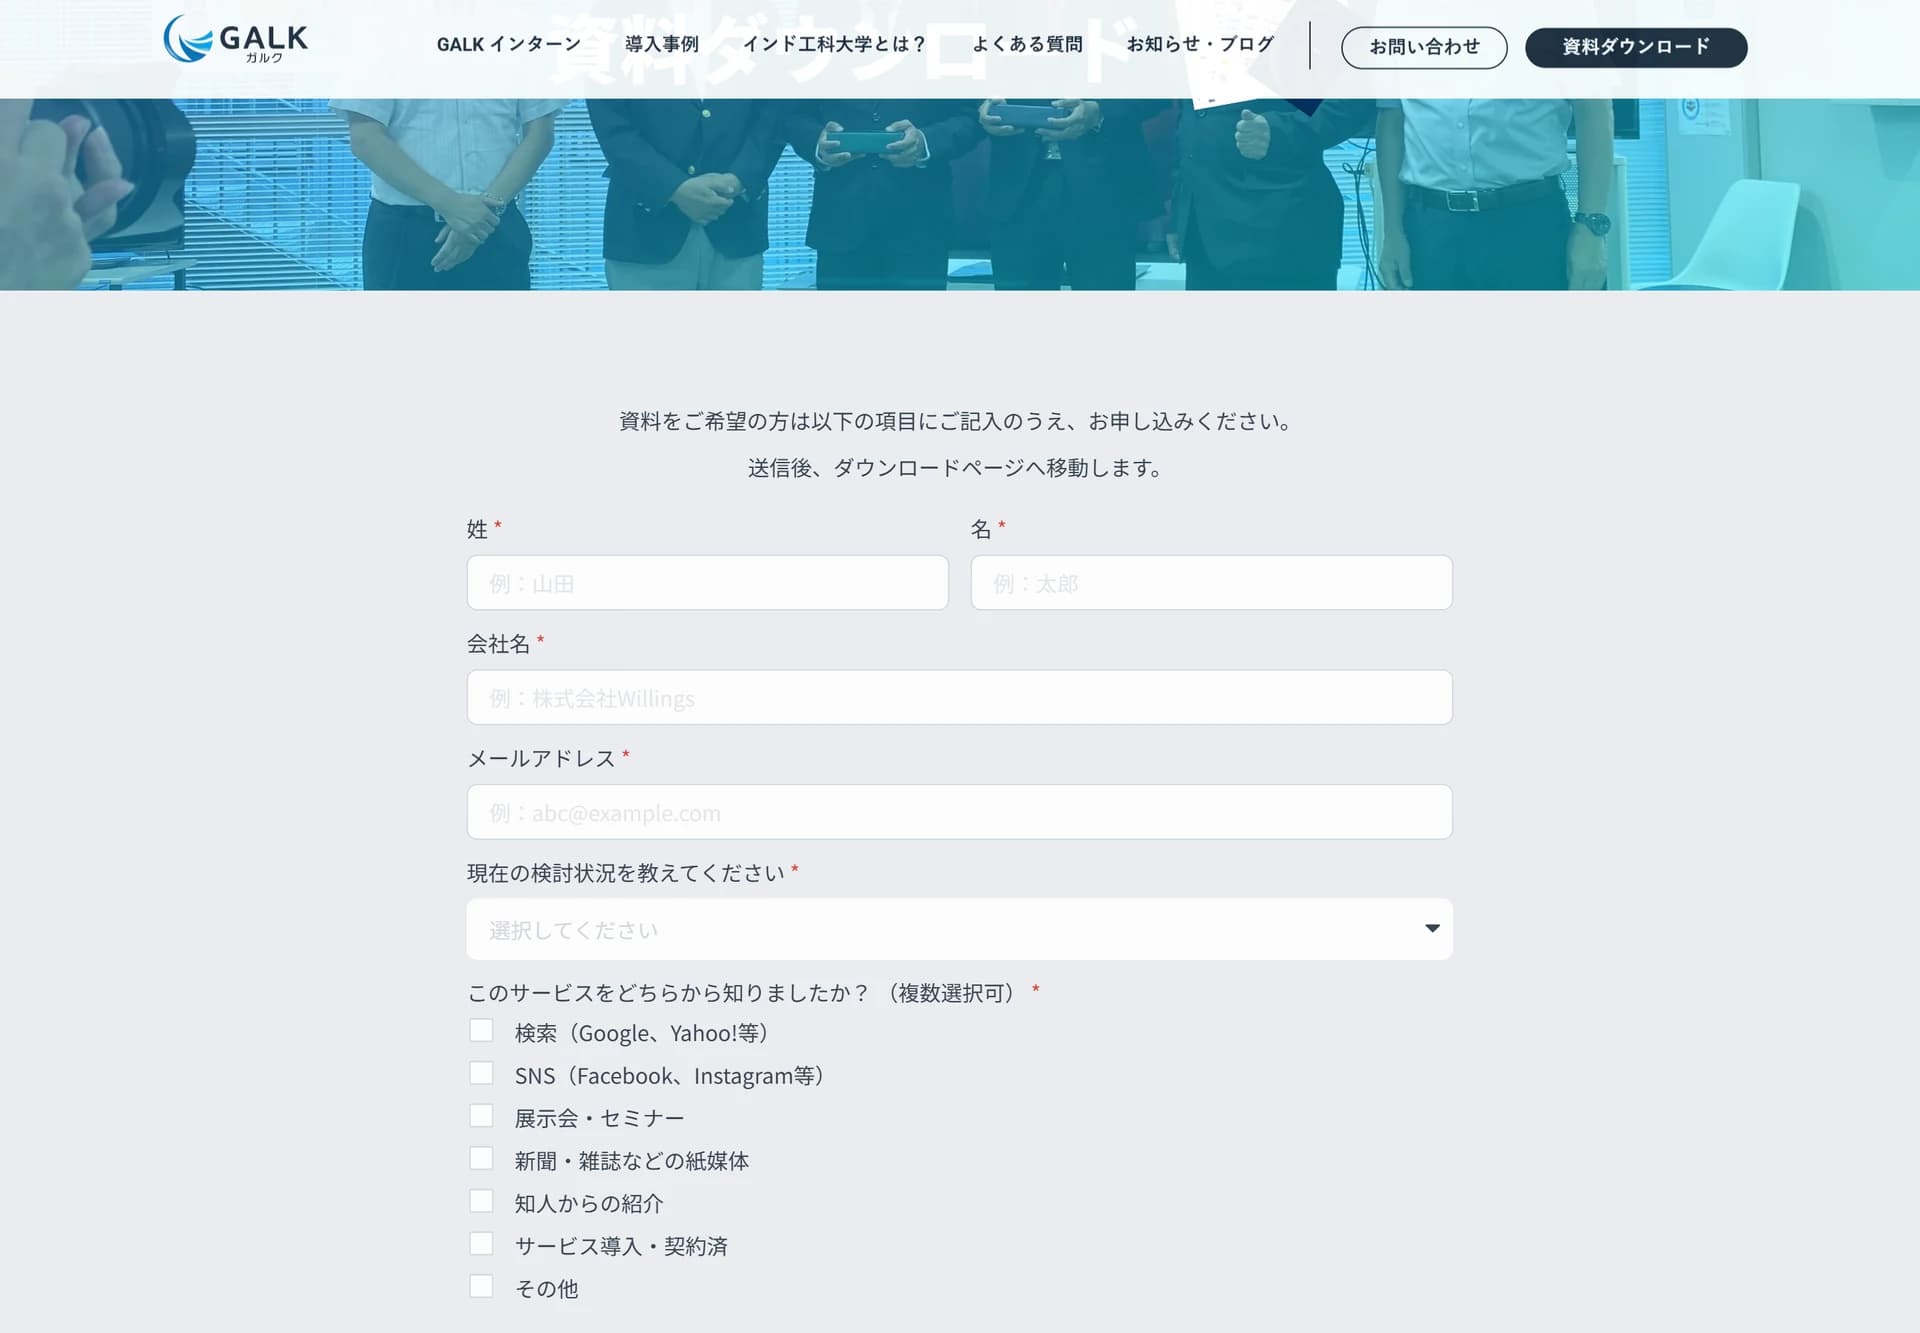Click the お問い合わせ button

[x=1424, y=47]
